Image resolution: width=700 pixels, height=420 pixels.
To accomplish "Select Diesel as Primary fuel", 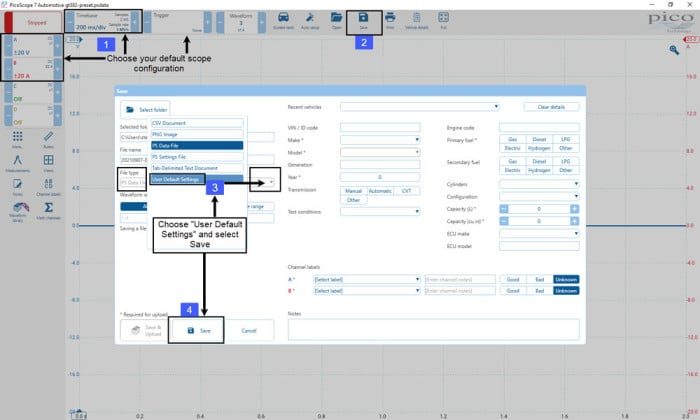I will 539,139.
